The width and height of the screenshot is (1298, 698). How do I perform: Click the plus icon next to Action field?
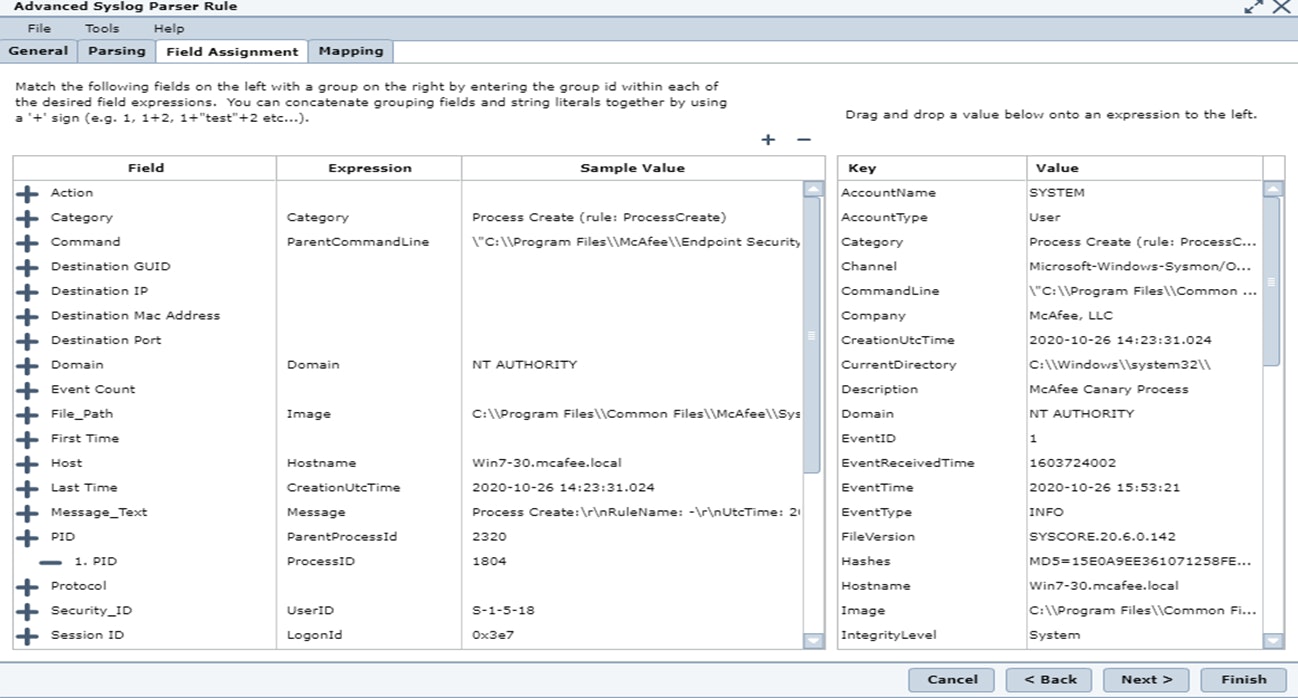tap(28, 193)
